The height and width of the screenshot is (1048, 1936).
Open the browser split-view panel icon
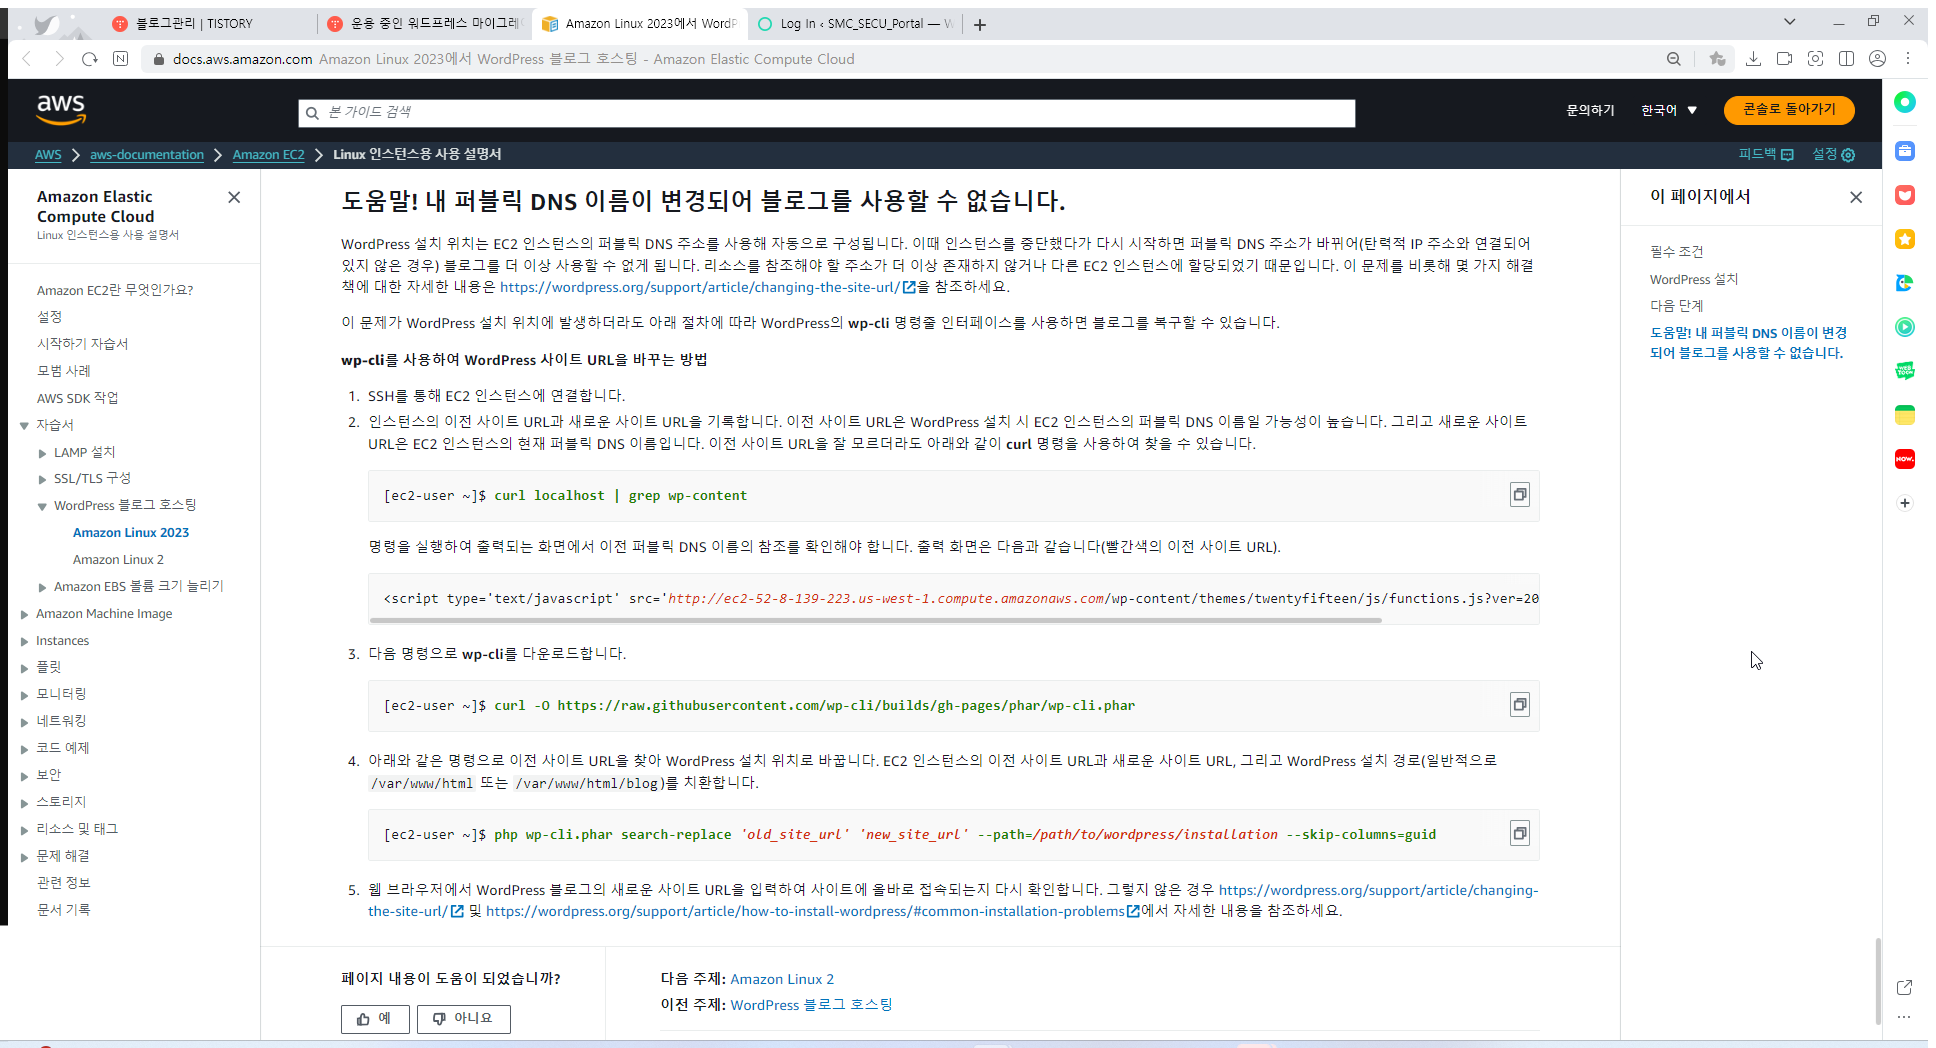(1846, 59)
